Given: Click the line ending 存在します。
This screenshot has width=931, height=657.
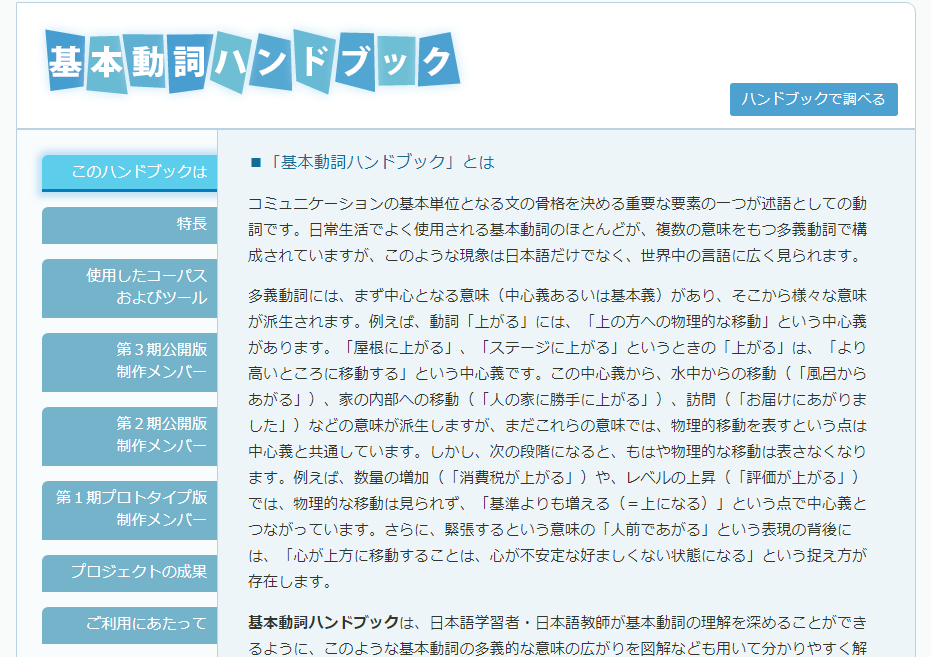Looking at the screenshot, I should [x=290, y=582].
